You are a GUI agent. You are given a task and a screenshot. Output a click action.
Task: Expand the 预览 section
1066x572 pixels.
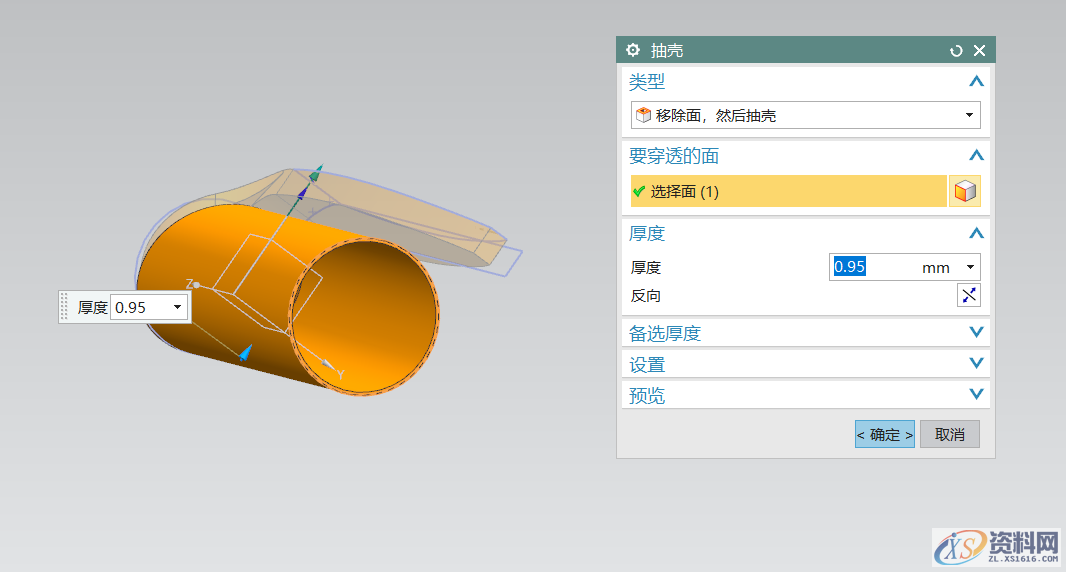[x=976, y=394]
